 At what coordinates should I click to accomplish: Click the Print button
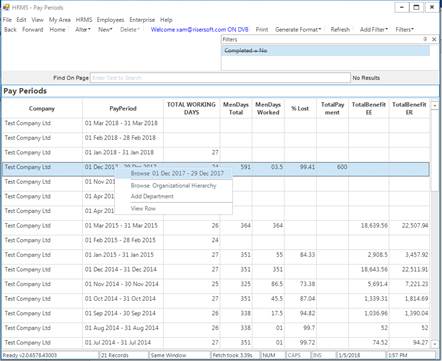pyautogui.click(x=262, y=29)
